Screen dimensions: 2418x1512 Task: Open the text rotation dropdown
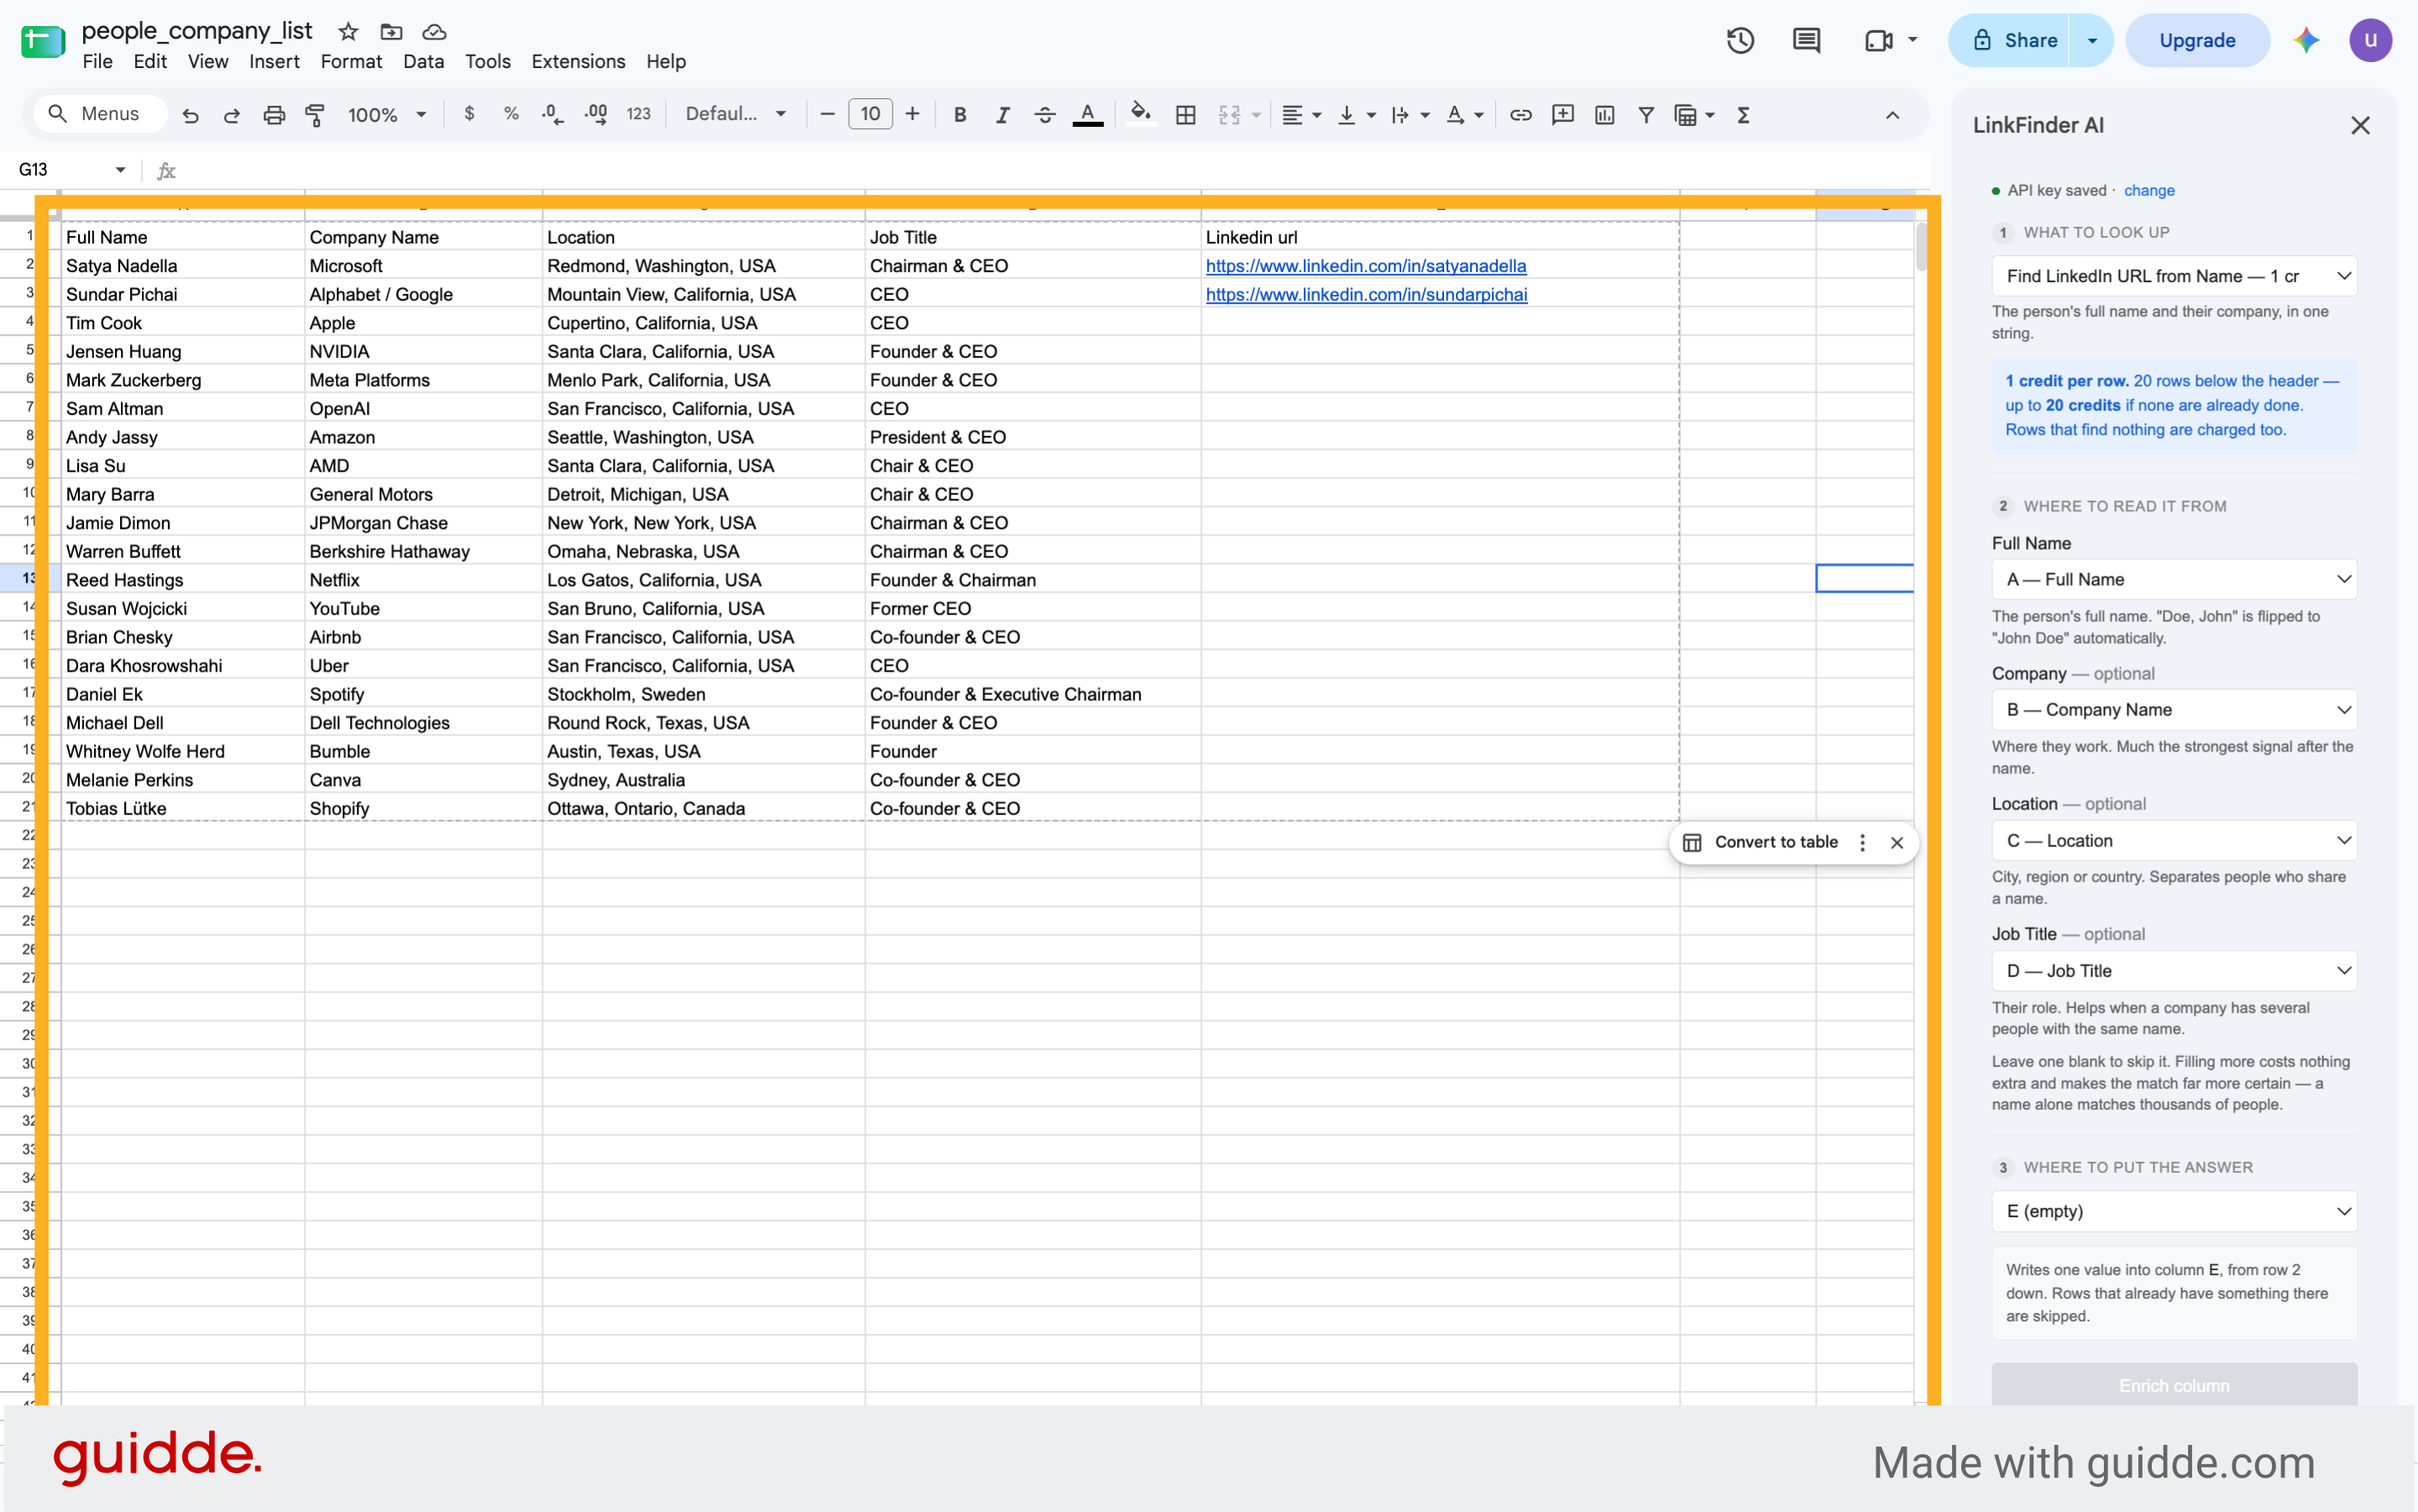coord(1465,115)
